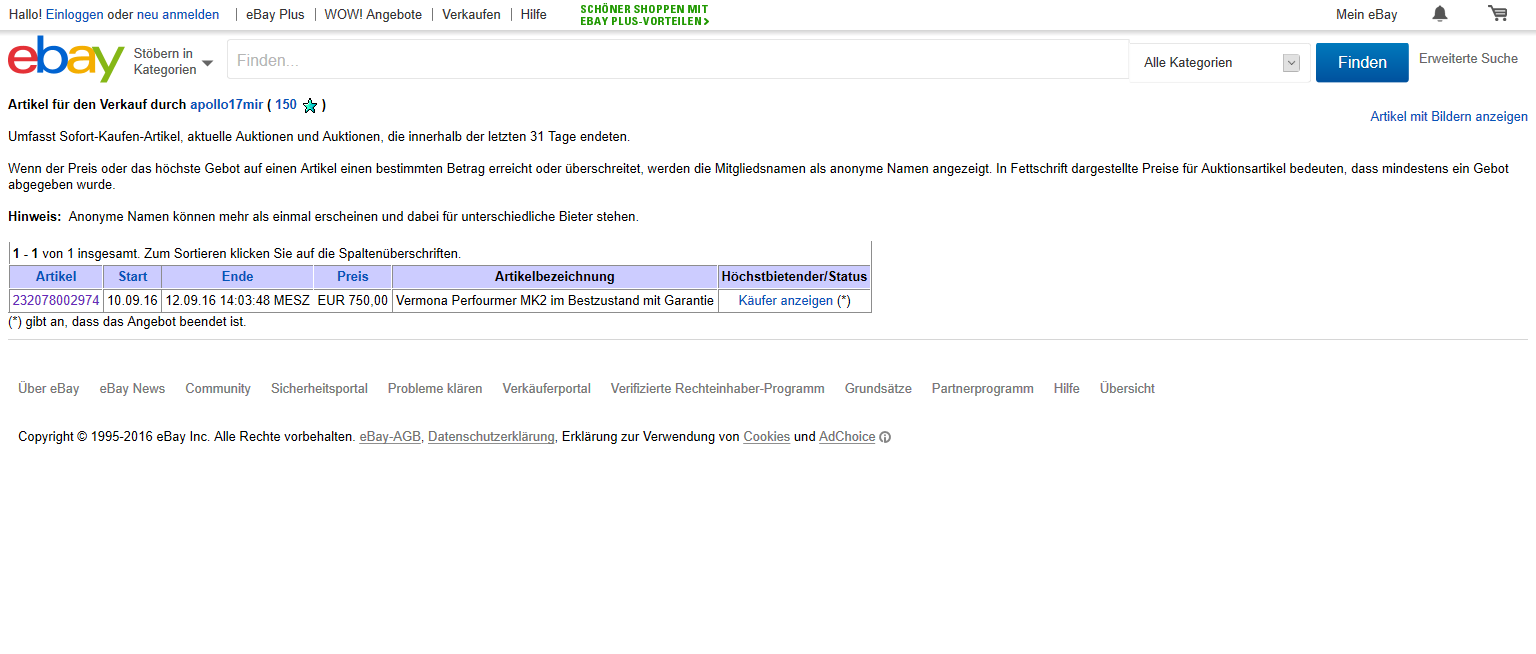Open Verkäuferportal footer link
1536x654 pixels.
click(x=547, y=389)
